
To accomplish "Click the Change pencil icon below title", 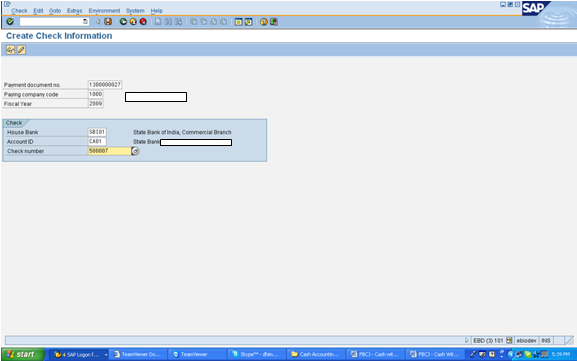I will point(21,50).
